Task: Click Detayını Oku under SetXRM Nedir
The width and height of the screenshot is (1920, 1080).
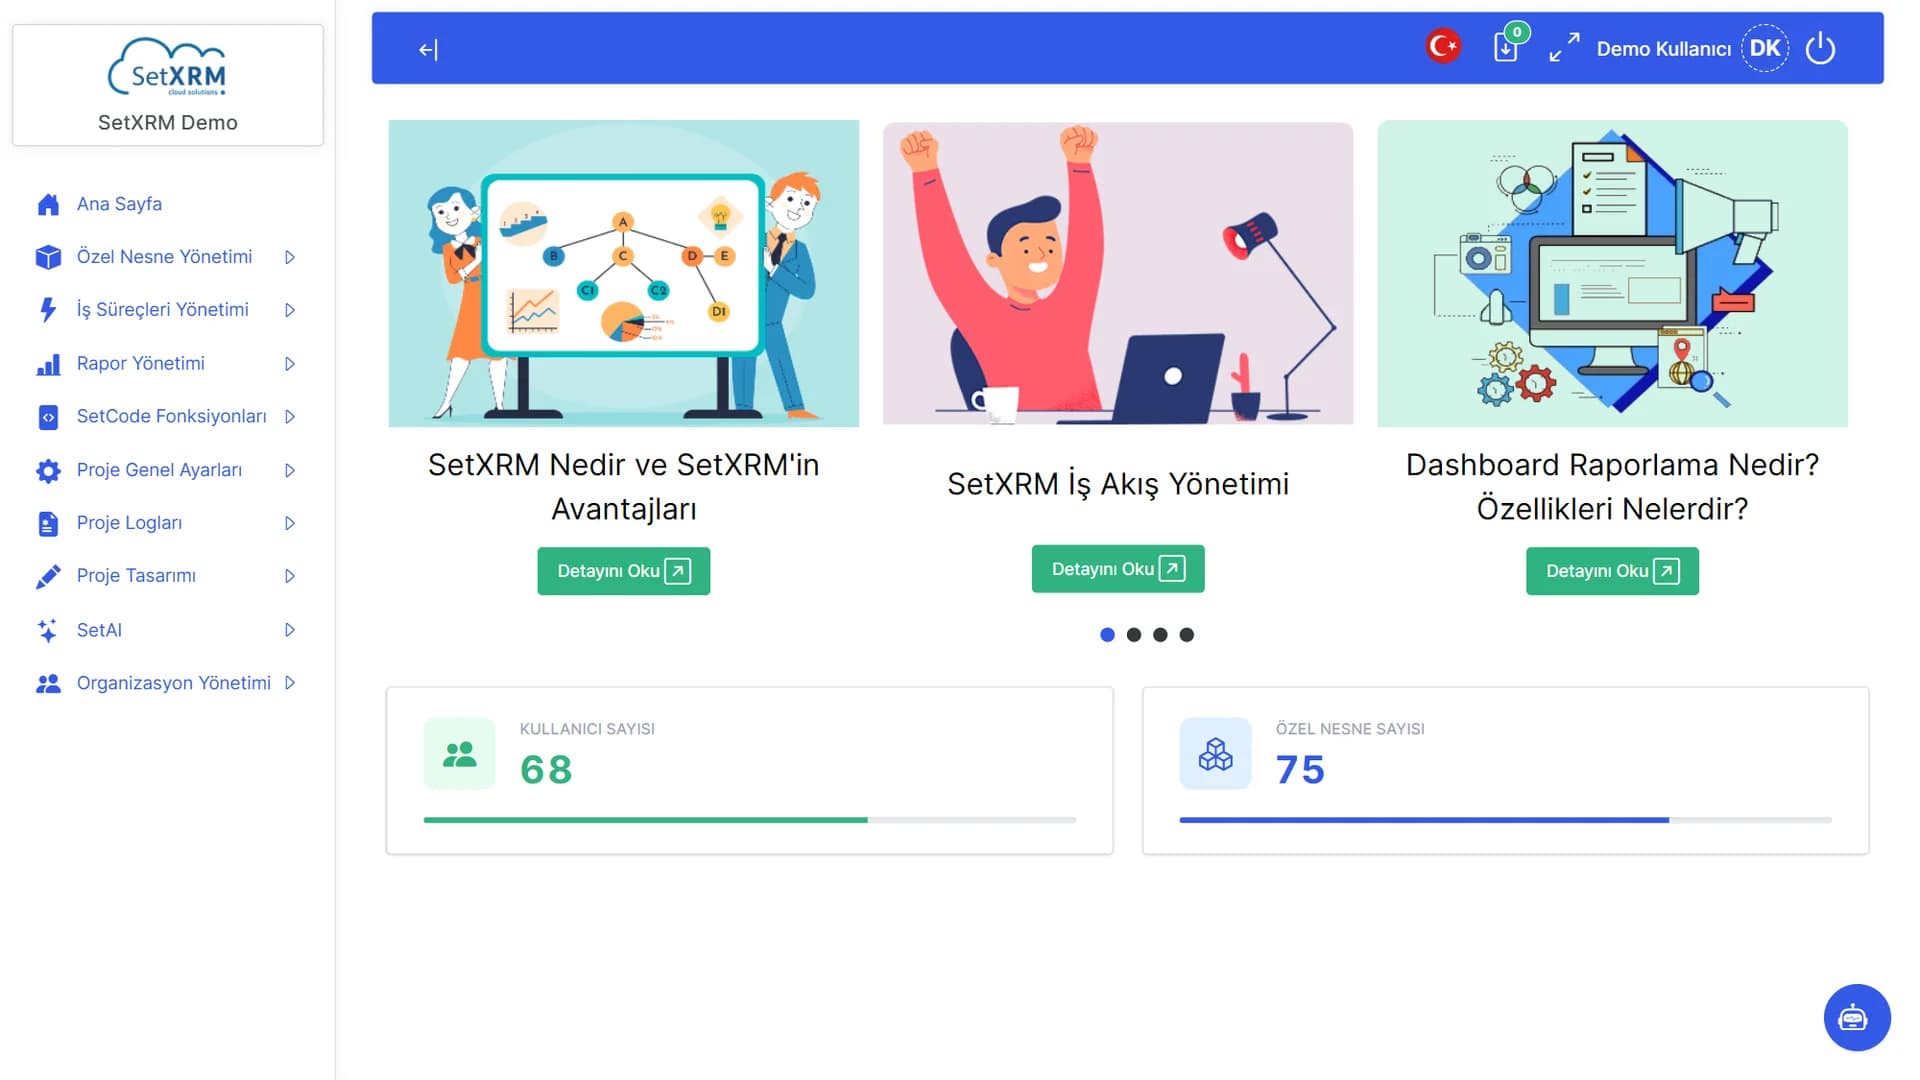Action: point(623,571)
